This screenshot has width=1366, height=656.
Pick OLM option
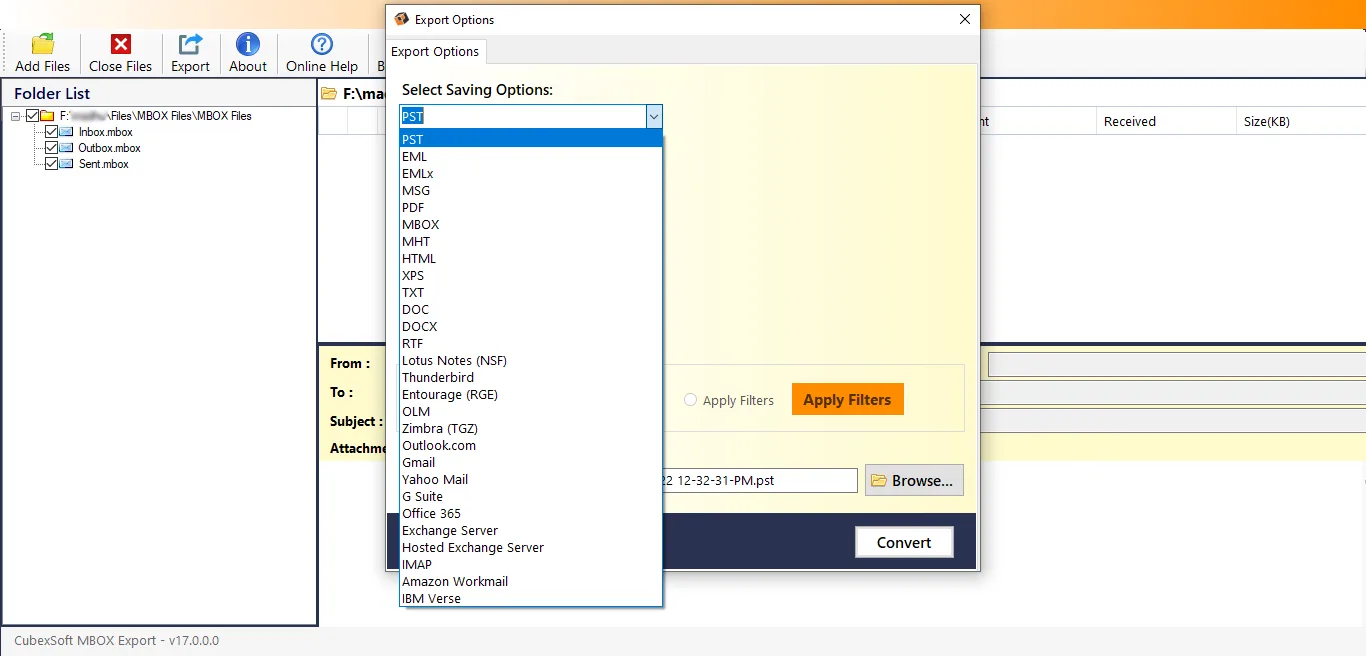(531, 411)
